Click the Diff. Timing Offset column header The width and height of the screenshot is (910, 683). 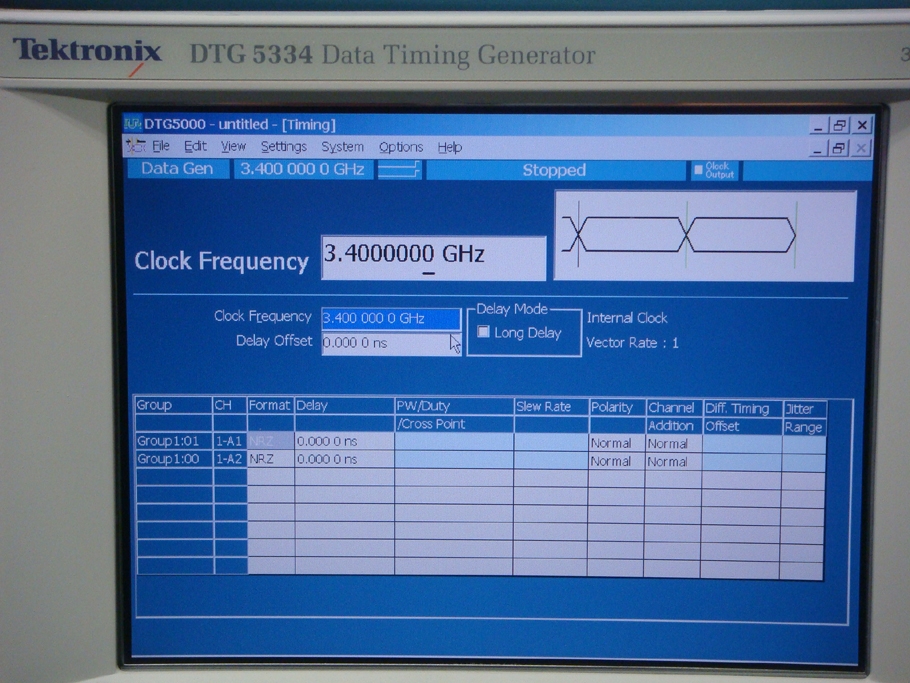coord(742,417)
